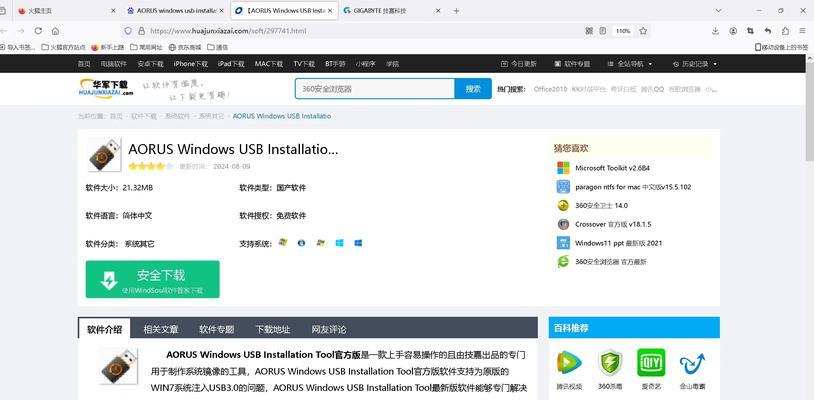Click the search box with 360安全浏览器
Image resolution: width=814 pixels, height=400 pixels.
pos(375,89)
